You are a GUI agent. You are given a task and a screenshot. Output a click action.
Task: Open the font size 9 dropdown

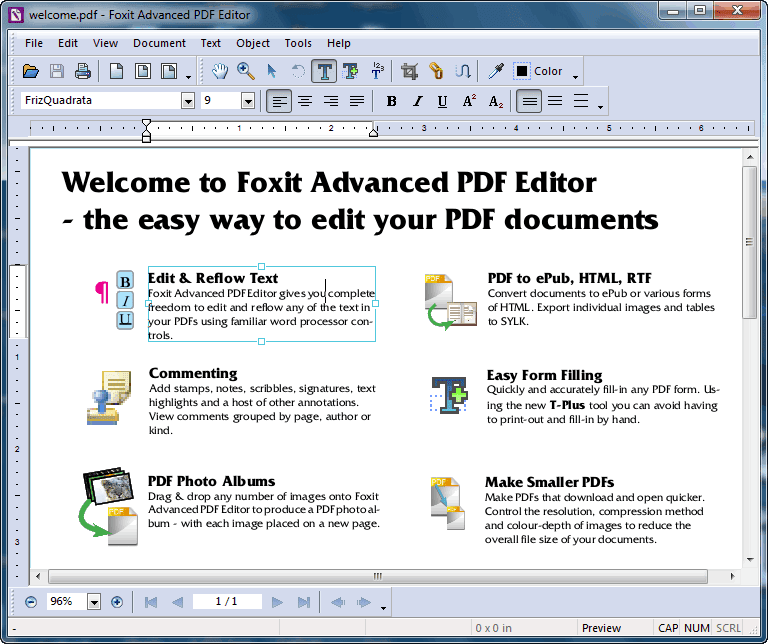point(248,101)
